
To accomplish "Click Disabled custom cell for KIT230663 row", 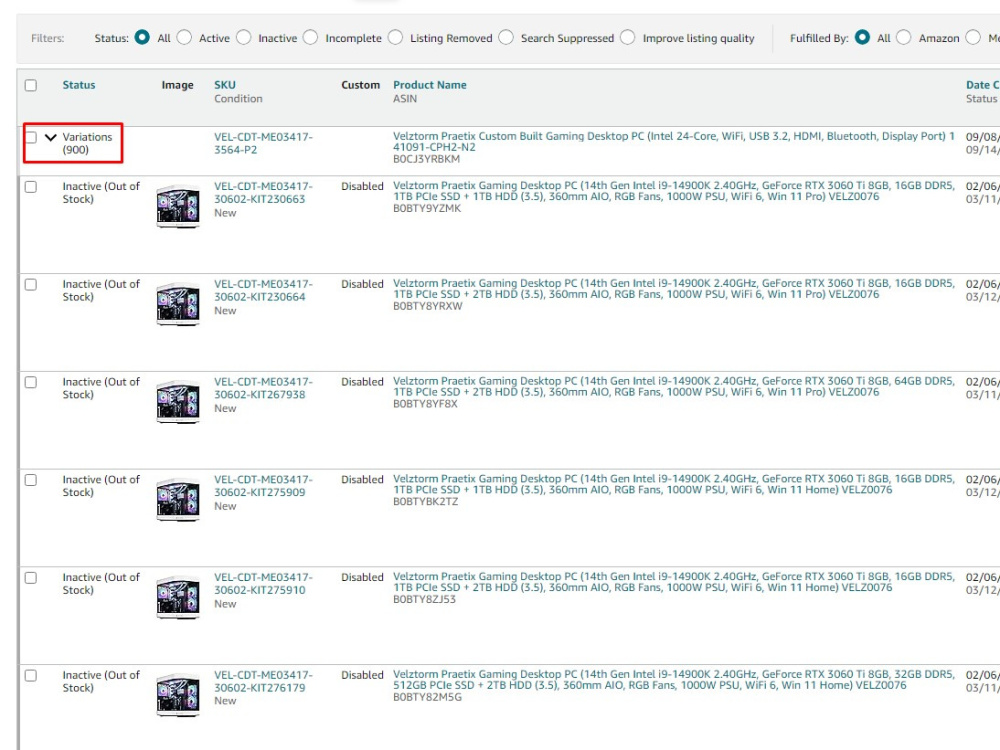I will (362, 186).
